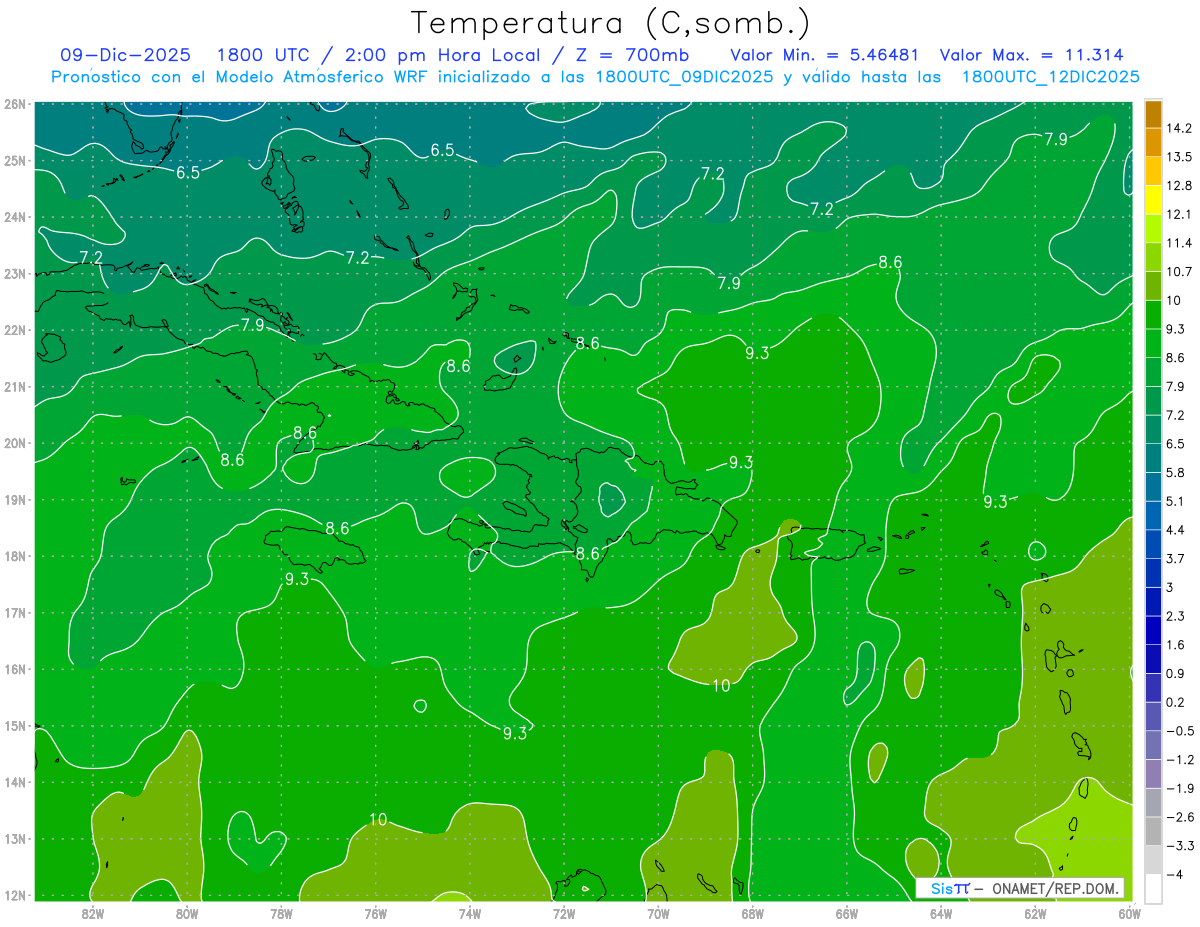Screen dimensions: 1200x927
Task: Click the colorbar label "3.7"
Action: click(x=1175, y=558)
